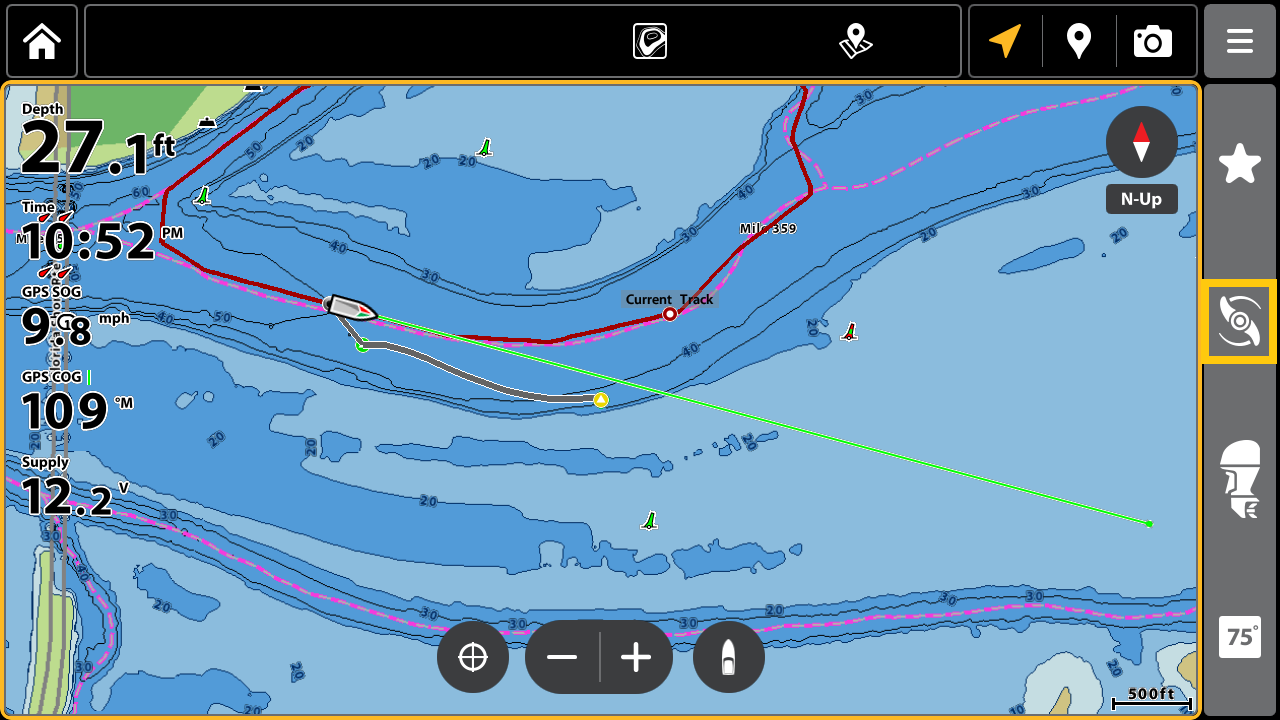The width and height of the screenshot is (1280, 720).
Task: Select the green buoy near bottom center
Action: (x=650, y=521)
